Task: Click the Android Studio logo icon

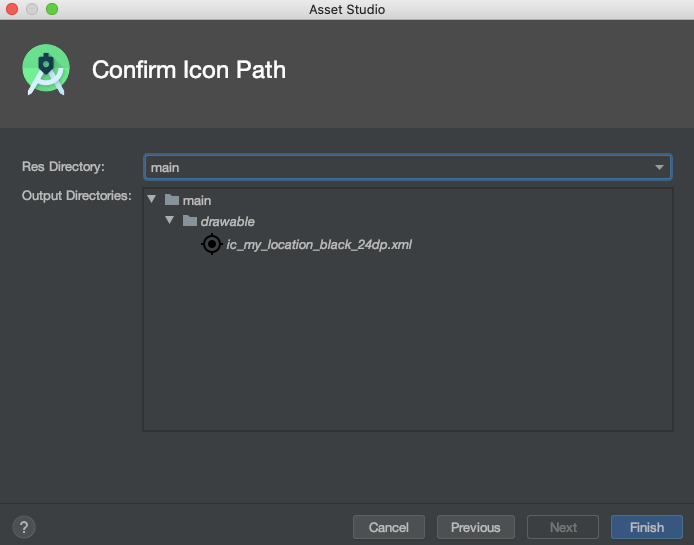Action: pyautogui.click(x=46, y=70)
